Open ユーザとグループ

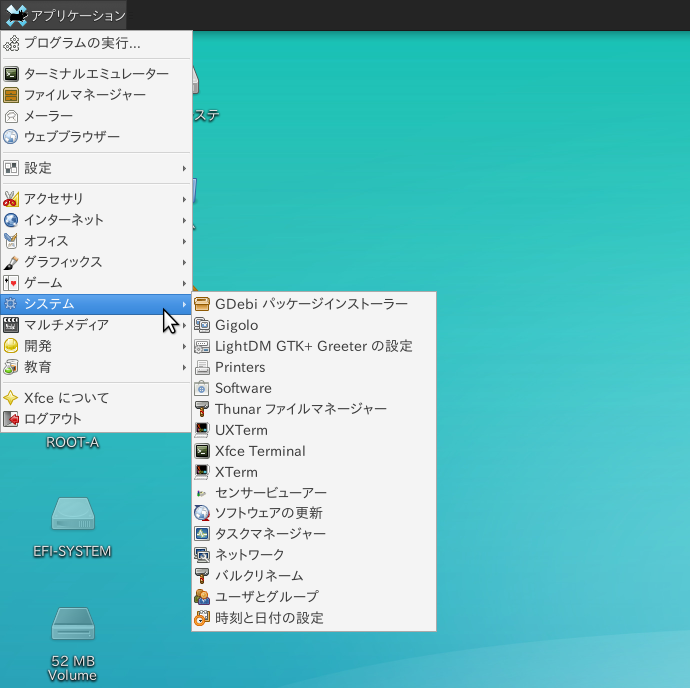[314, 597]
